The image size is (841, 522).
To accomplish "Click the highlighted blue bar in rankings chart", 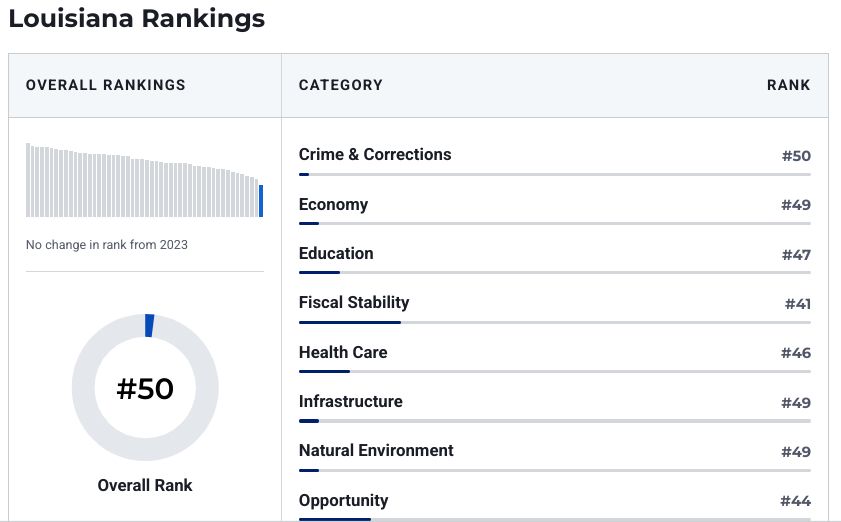I will tap(261, 201).
